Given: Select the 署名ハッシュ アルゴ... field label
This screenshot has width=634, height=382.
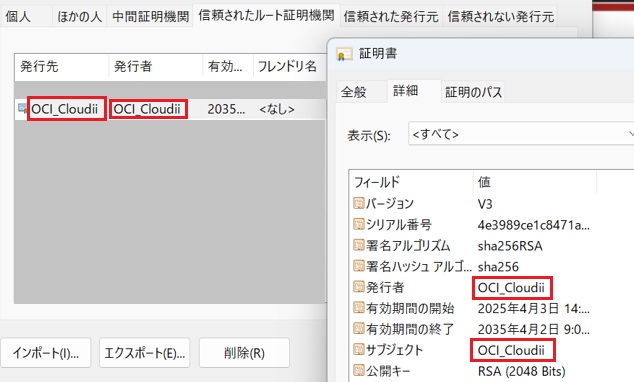Looking at the screenshot, I should [x=419, y=266].
